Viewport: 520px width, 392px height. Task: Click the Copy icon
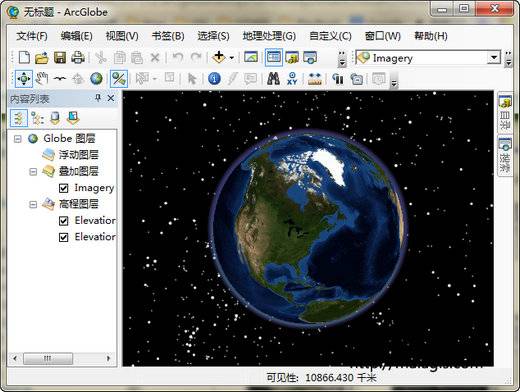click(119, 58)
